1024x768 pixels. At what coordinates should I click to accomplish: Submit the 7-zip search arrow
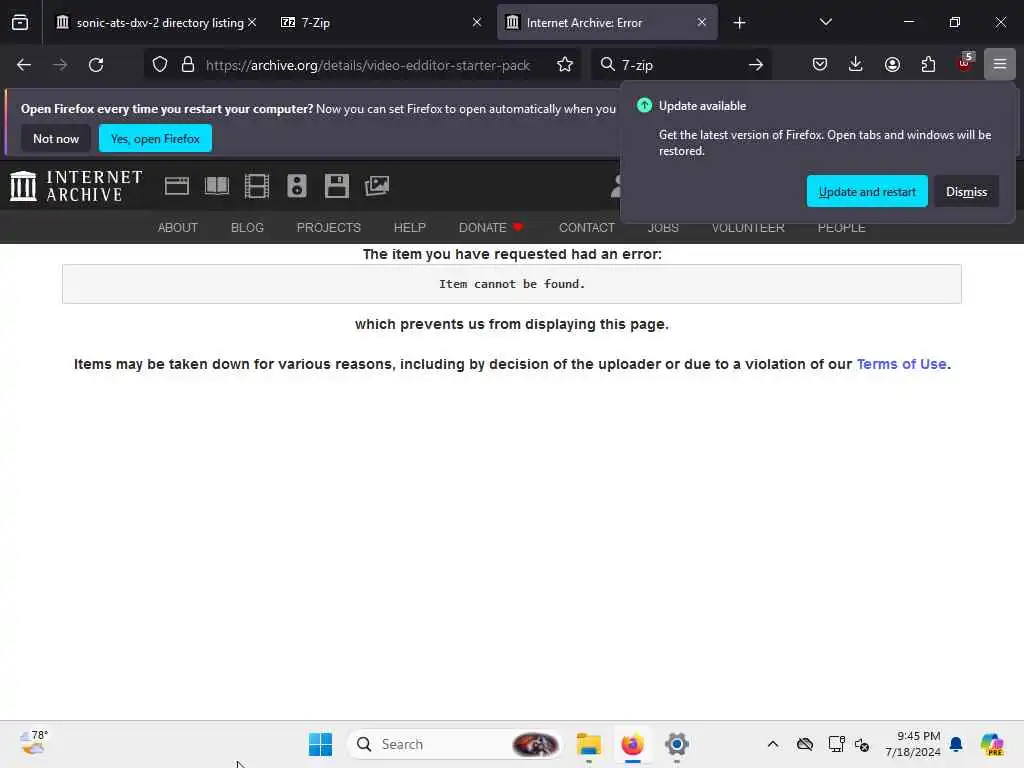tap(756, 65)
